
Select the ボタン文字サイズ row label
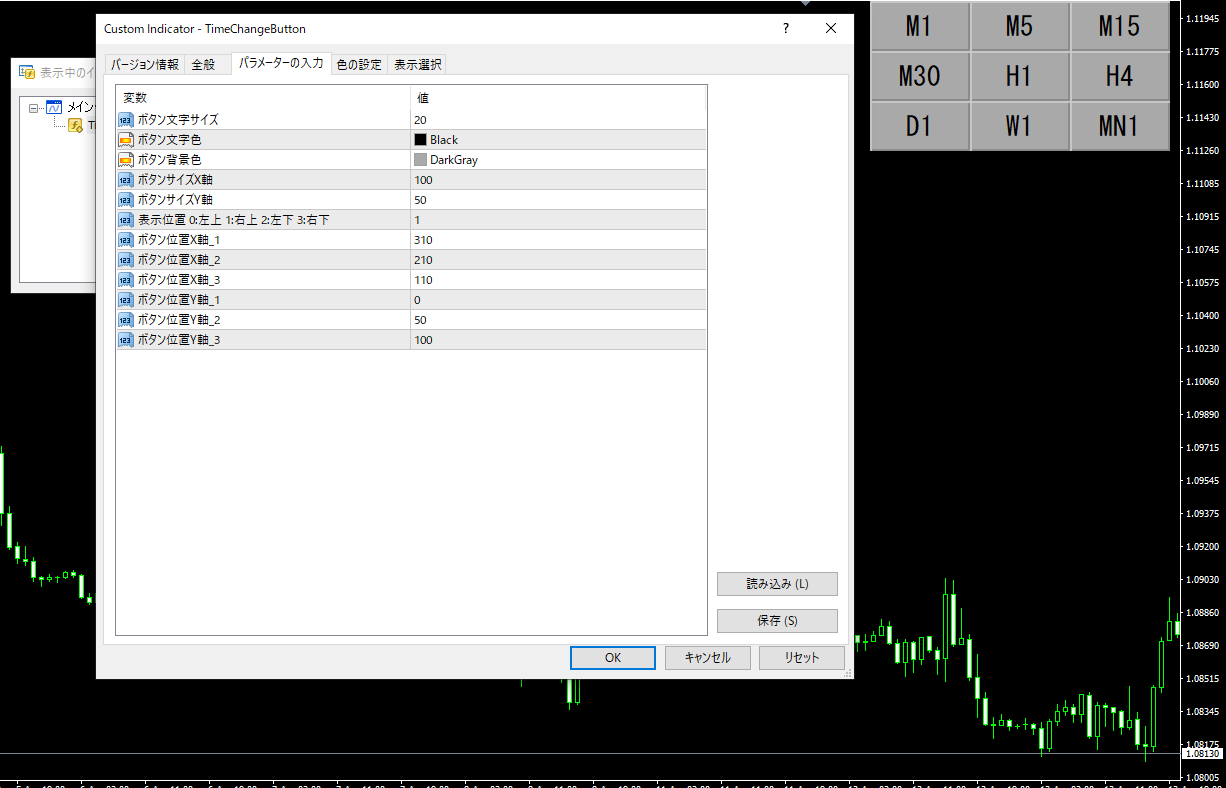pyautogui.click(x=178, y=120)
